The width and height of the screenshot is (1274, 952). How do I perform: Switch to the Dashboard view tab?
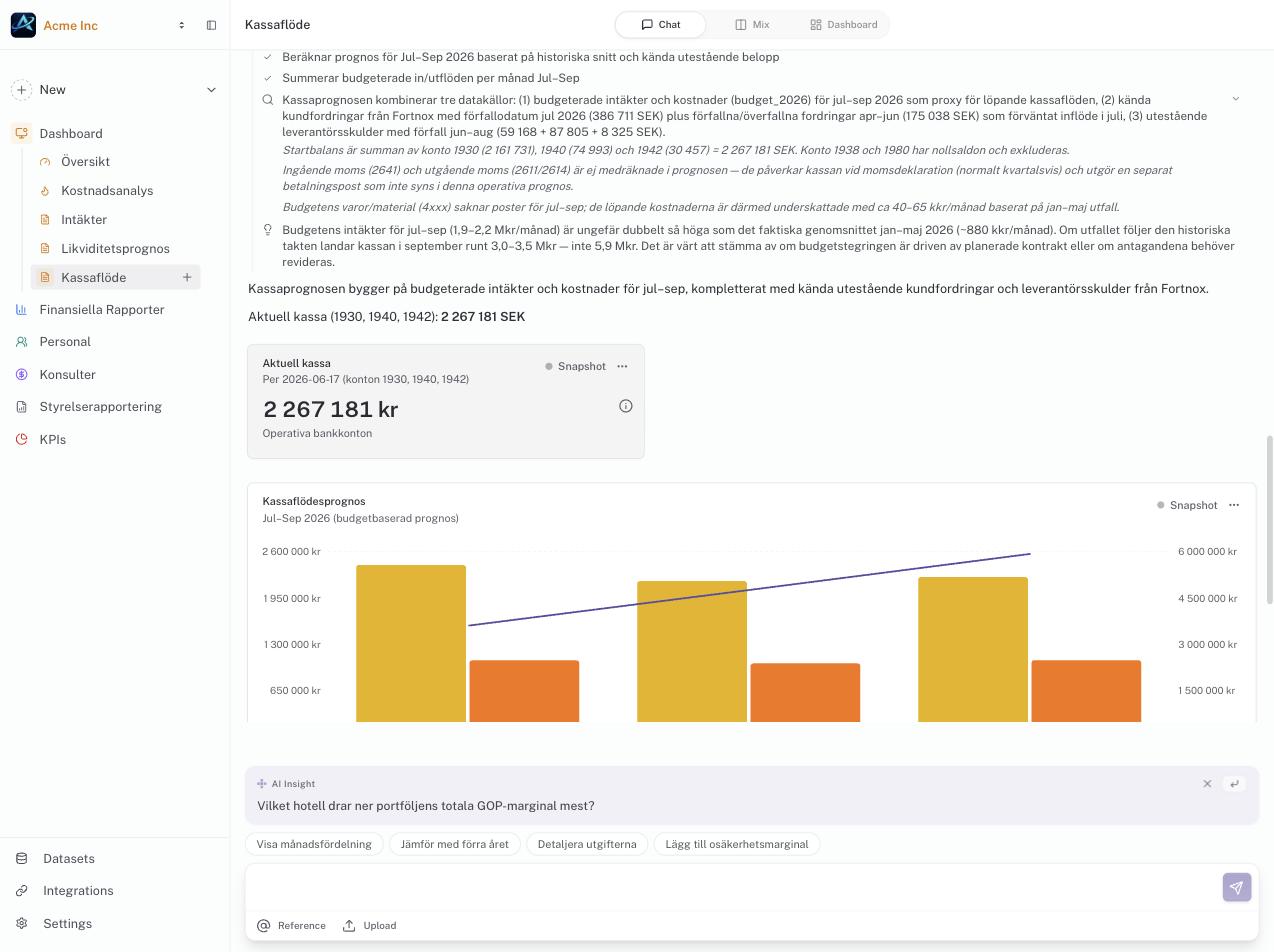point(843,25)
